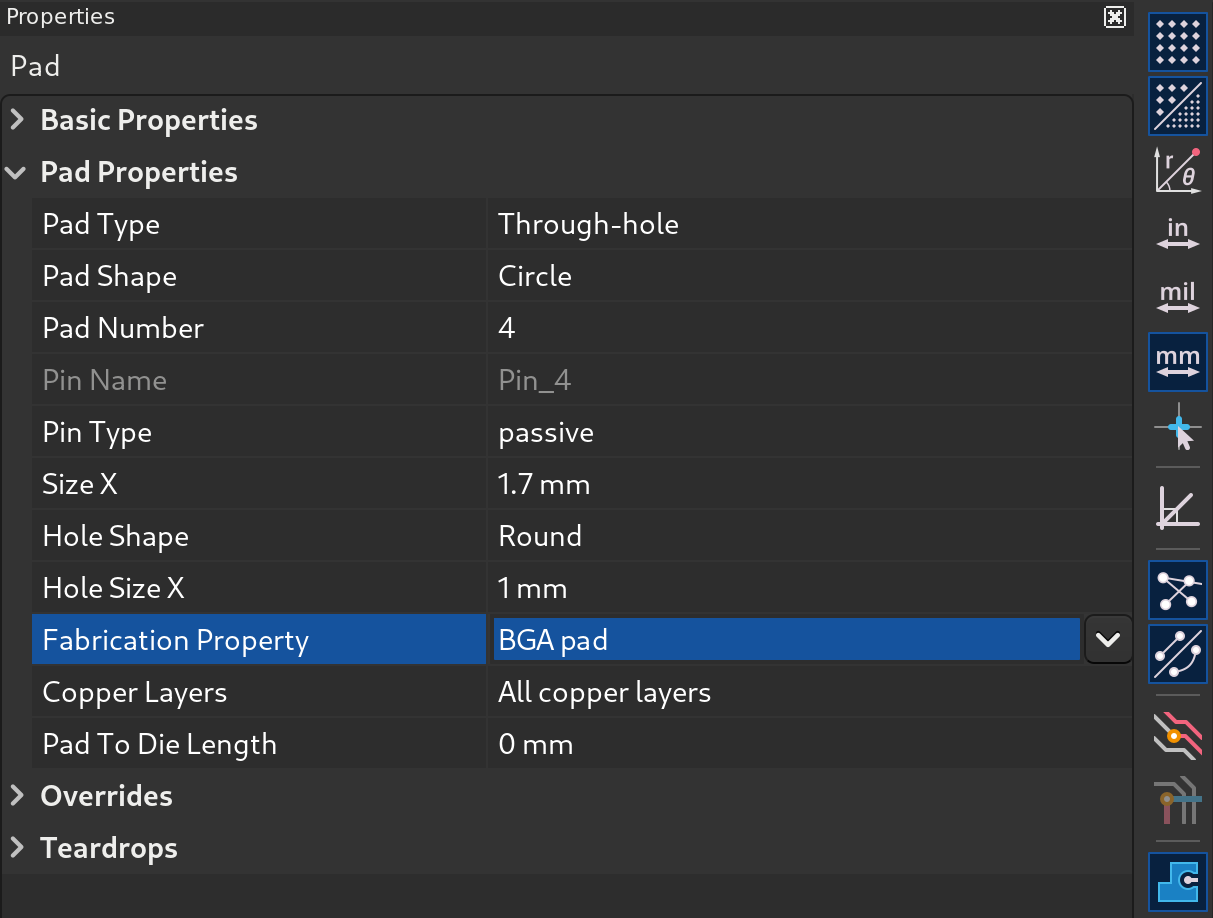This screenshot has width=1213, height=918.
Task: Toggle grid display dots icon
Action: click(x=1178, y=42)
